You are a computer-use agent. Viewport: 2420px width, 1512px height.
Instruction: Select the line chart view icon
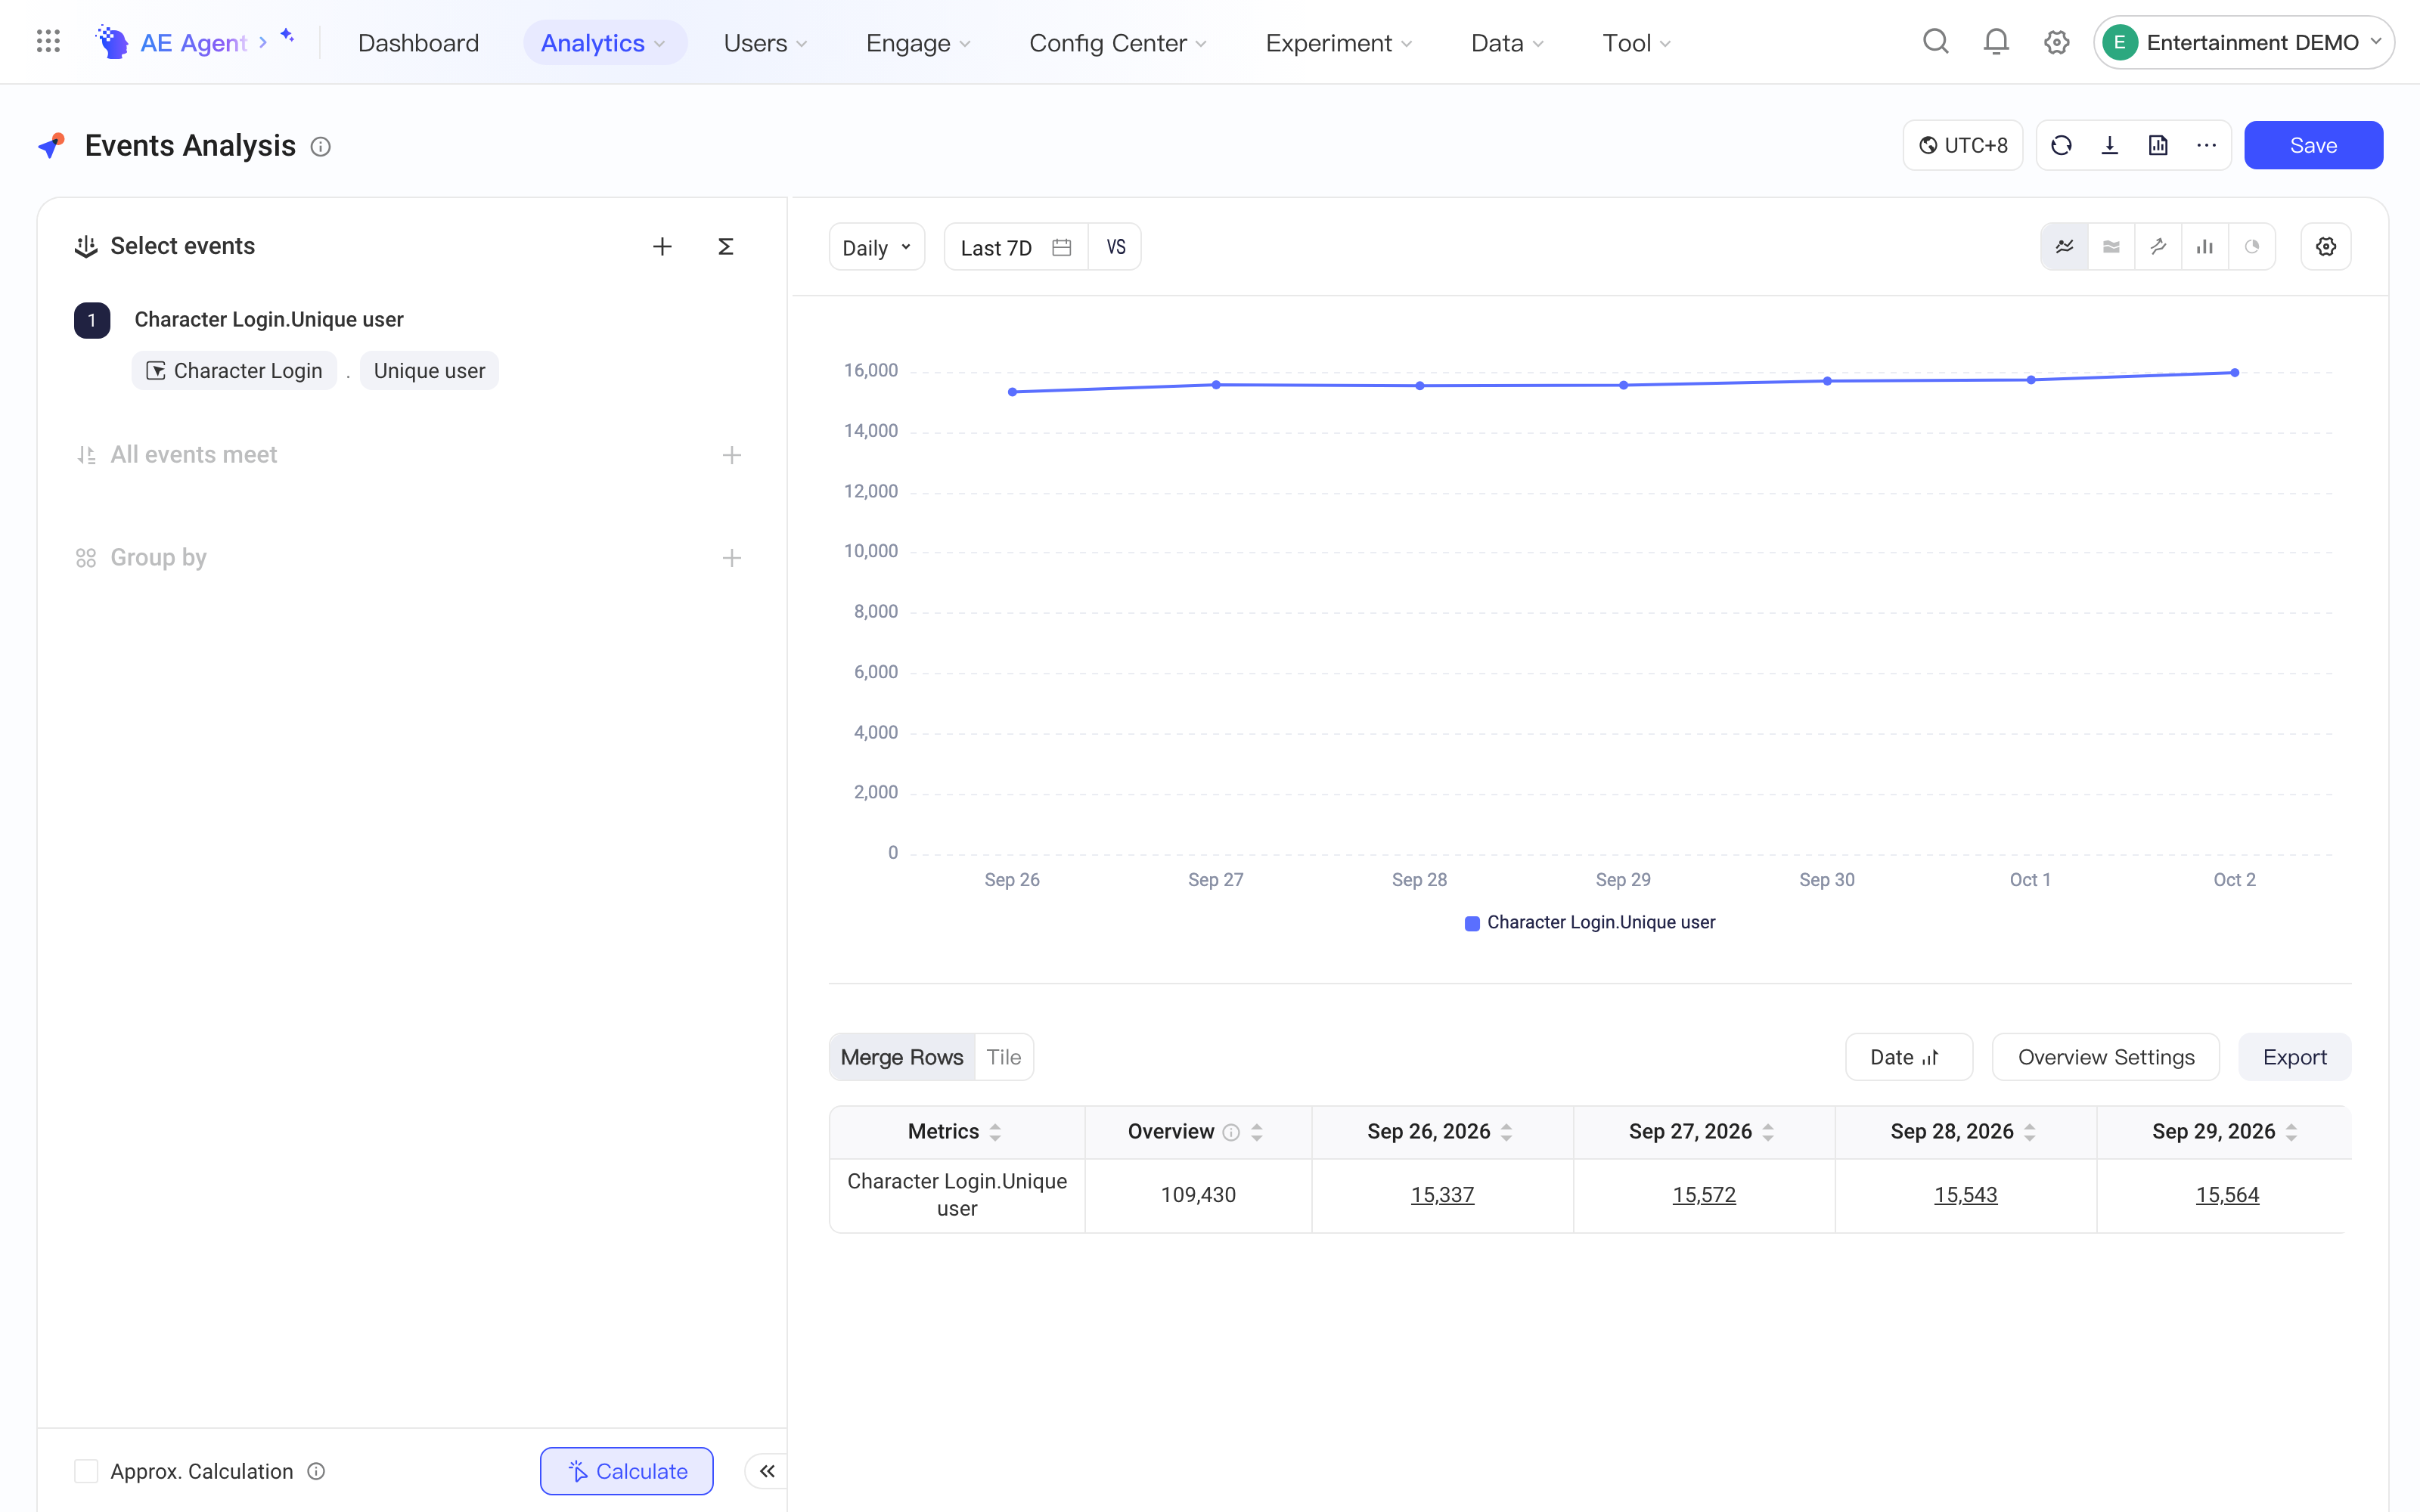pyautogui.click(x=2064, y=247)
